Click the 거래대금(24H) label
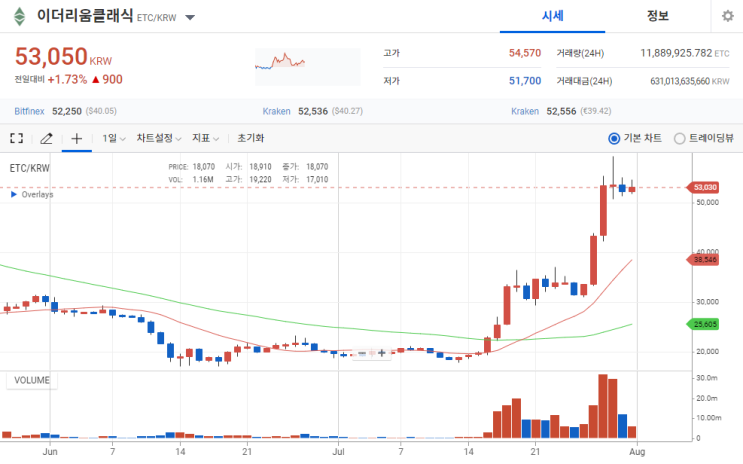 [x=584, y=81]
